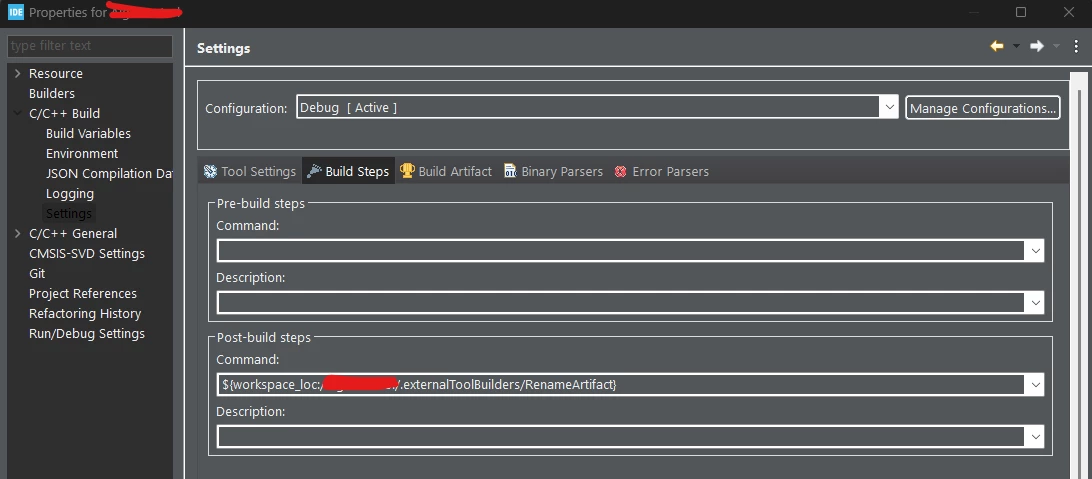Viewport: 1092px width, 479px height.
Task: Click the Pre-build Description input field
Action: tap(621, 302)
